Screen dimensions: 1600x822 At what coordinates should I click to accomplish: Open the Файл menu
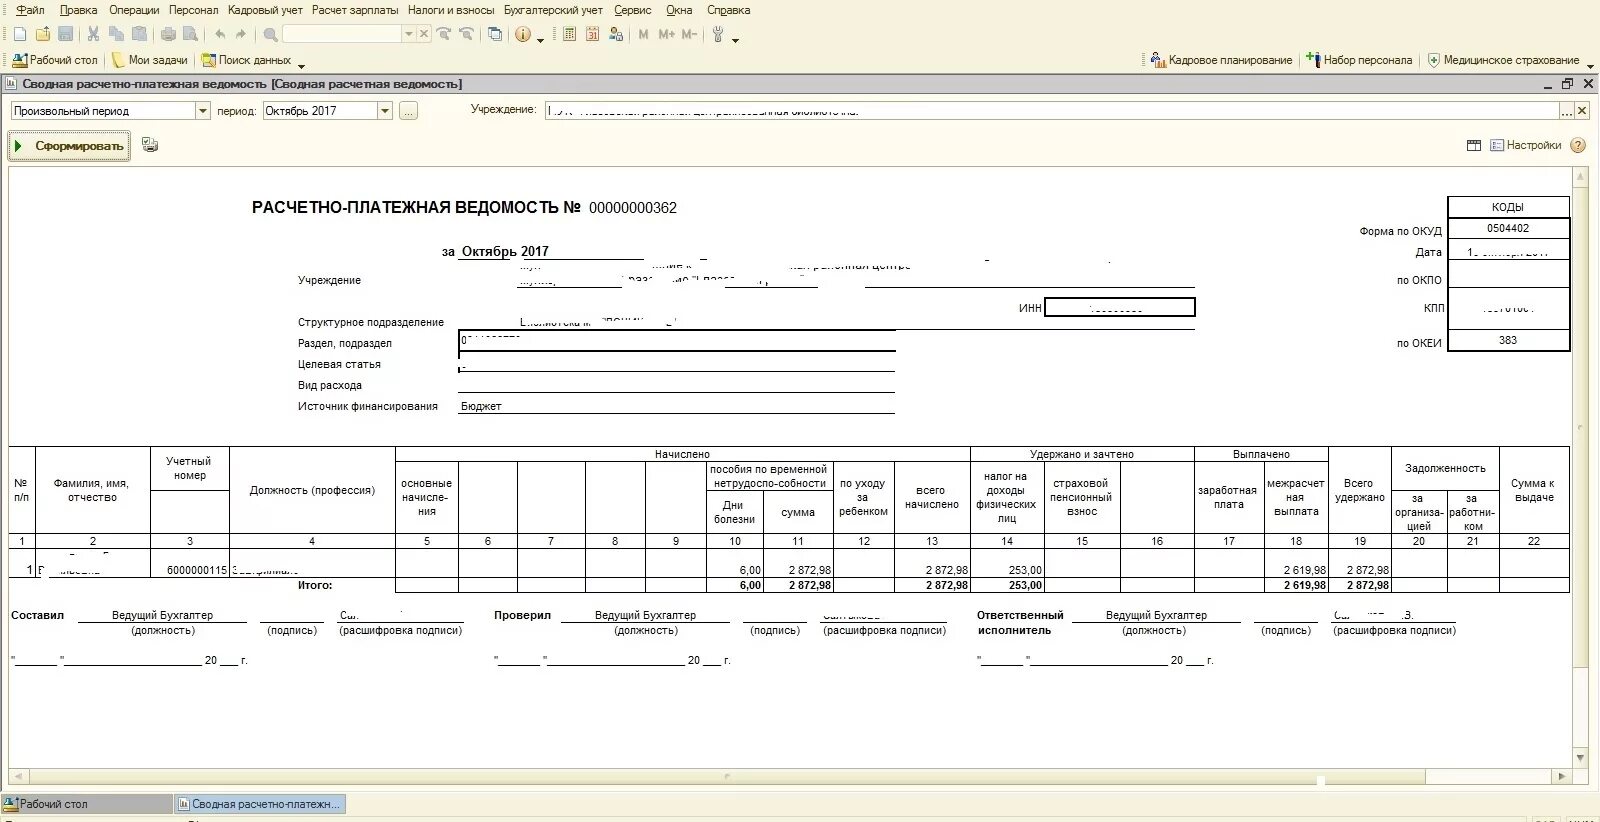pyautogui.click(x=30, y=10)
